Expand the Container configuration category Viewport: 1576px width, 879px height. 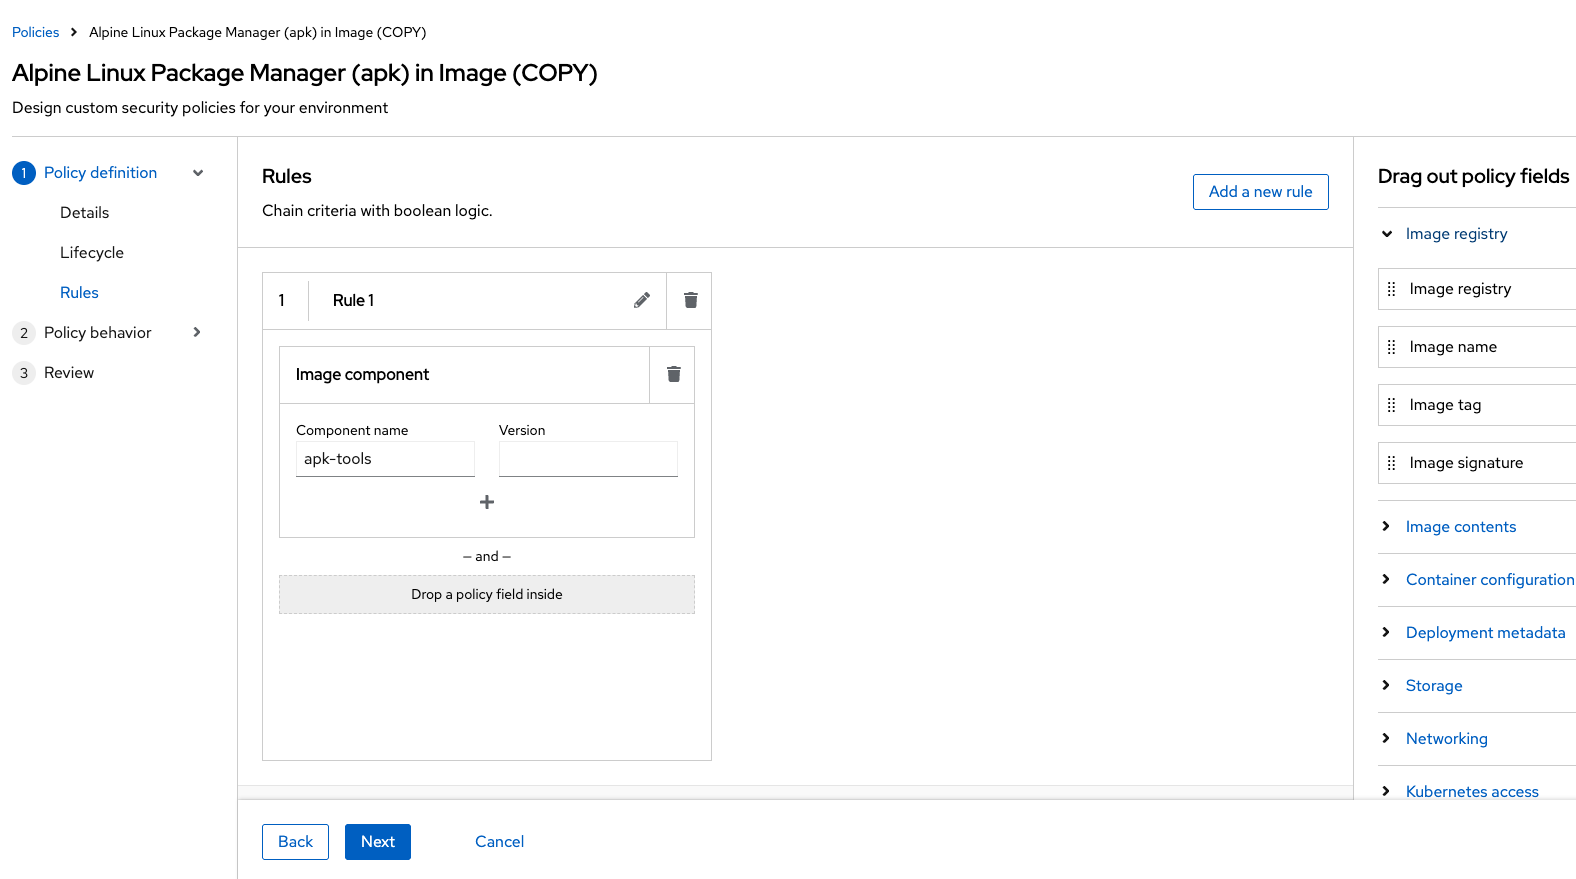[1386, 579]
